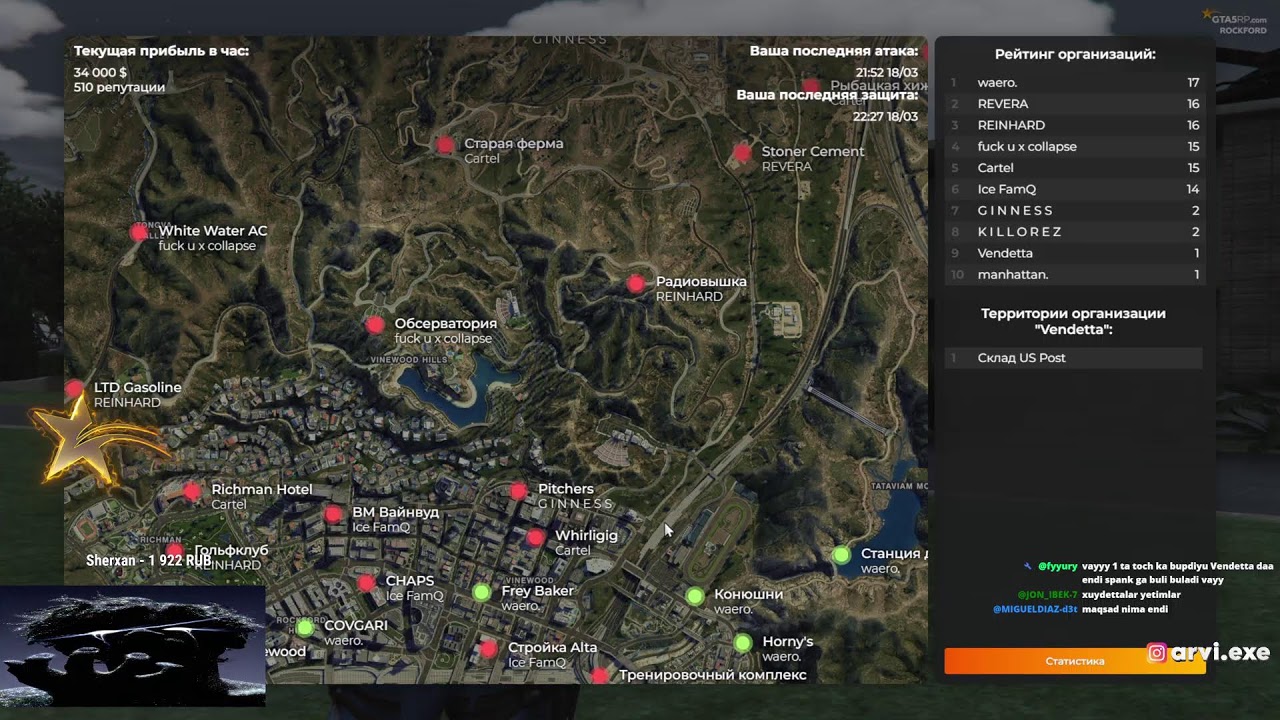Click the Pitchers territory marker
The height and width of the screenshot is (720, 1280).
click(519, 491)
